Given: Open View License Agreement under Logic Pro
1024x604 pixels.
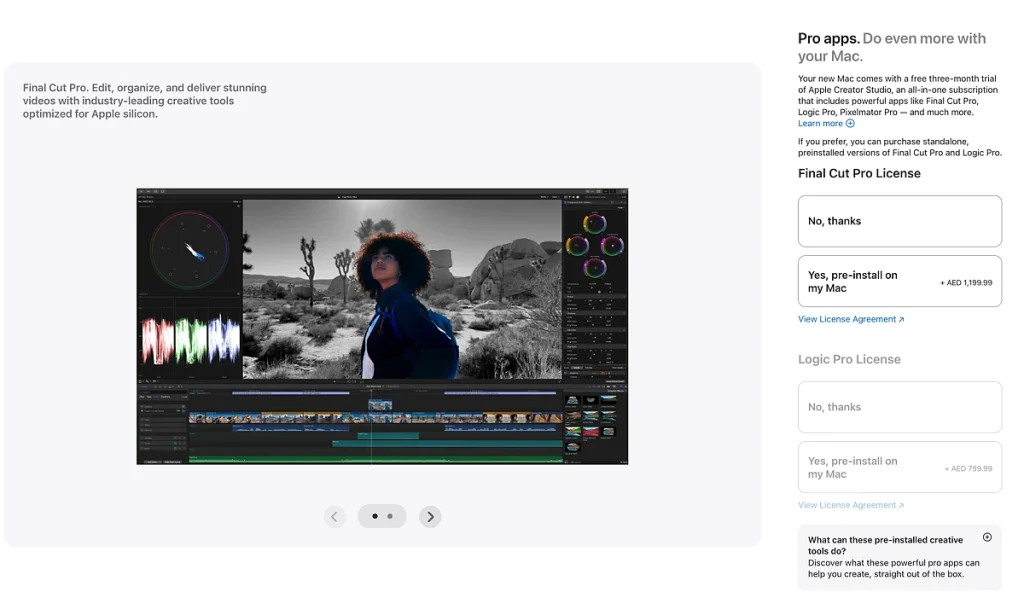Looking at the screenshot, I should coord(846,506).
